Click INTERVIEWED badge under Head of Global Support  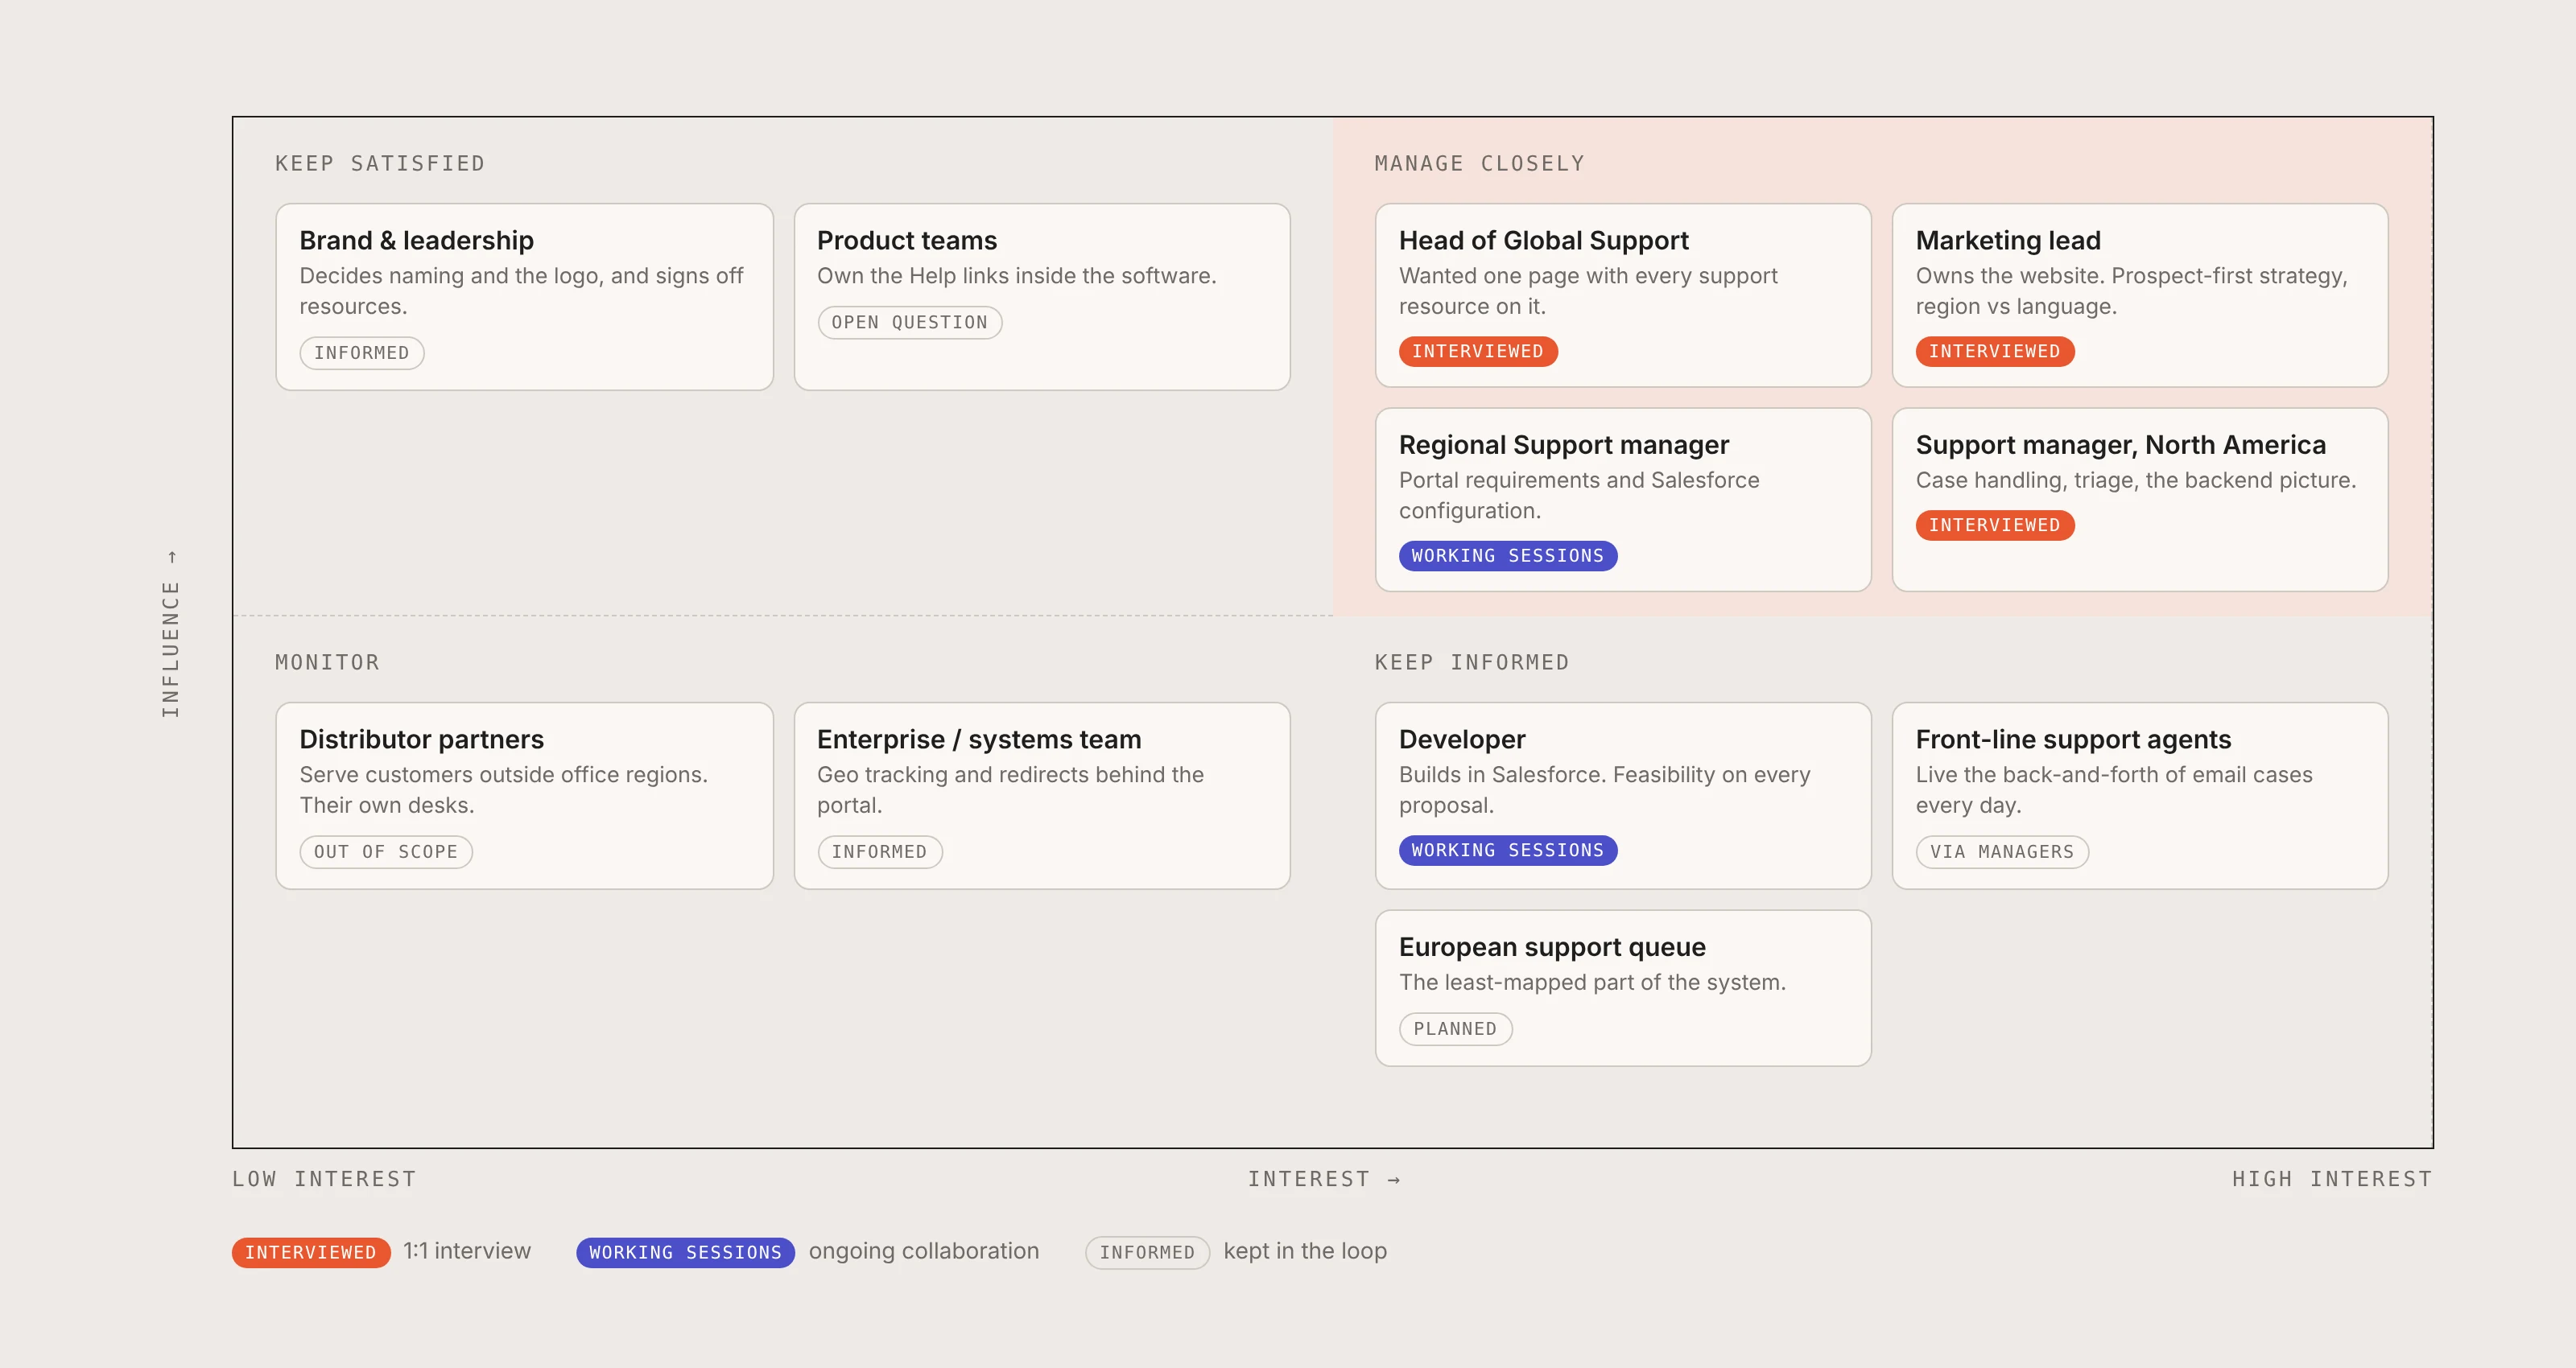(1478, 351)
